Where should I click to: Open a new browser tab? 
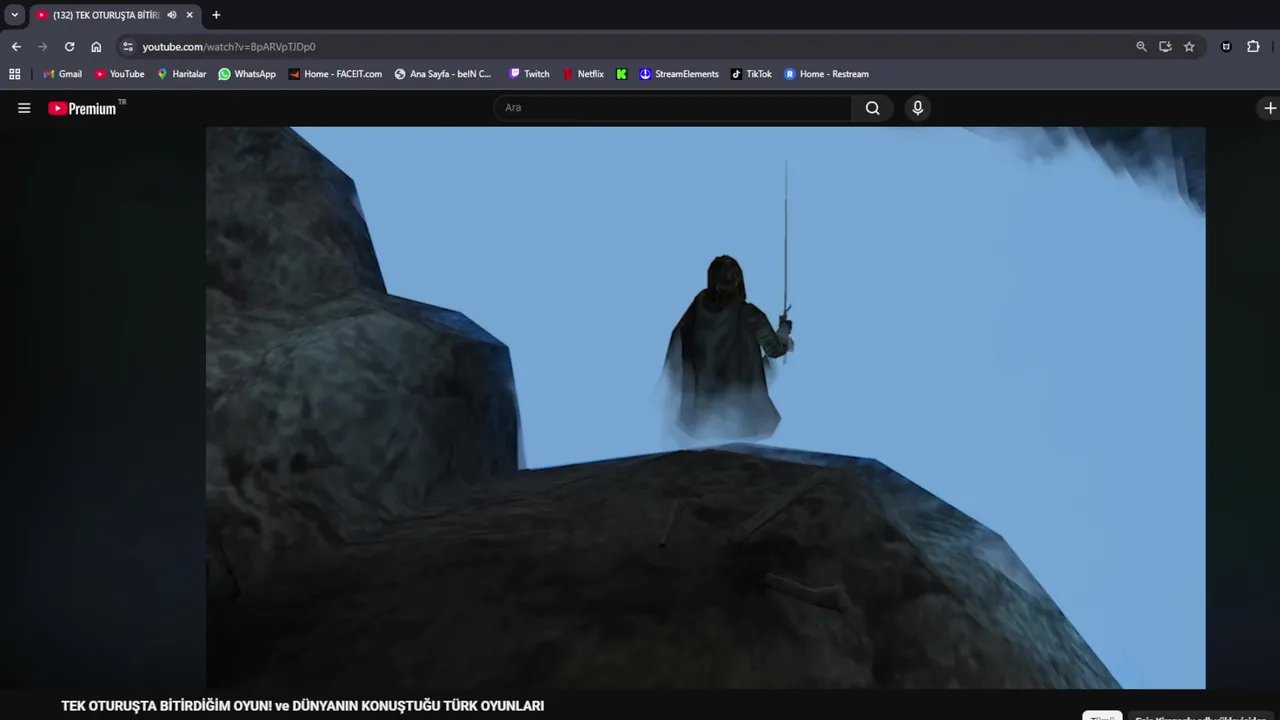pos(216,15)
